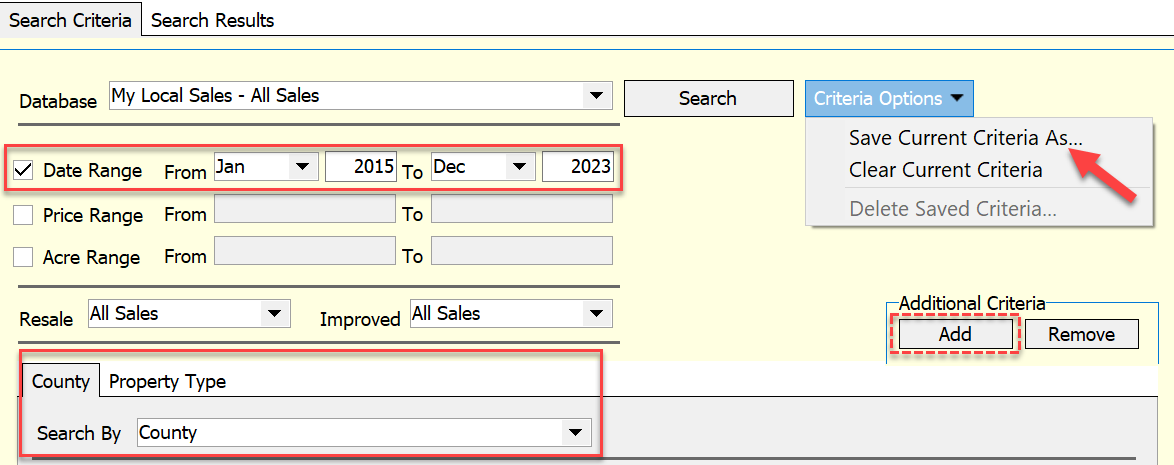Click the Remove additional criteria button
The width and height of the screenshot is (1174, 465).
click(x=1081, y=334)
